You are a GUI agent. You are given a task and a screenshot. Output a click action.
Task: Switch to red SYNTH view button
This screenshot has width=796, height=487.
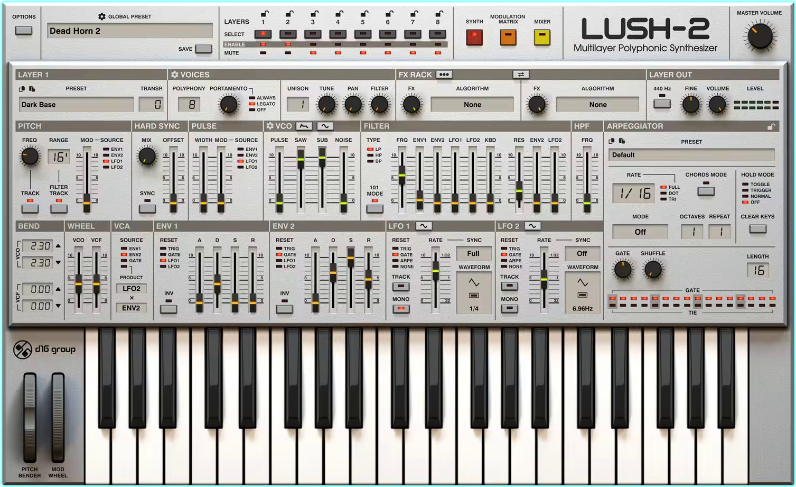[x=474, y=38]
